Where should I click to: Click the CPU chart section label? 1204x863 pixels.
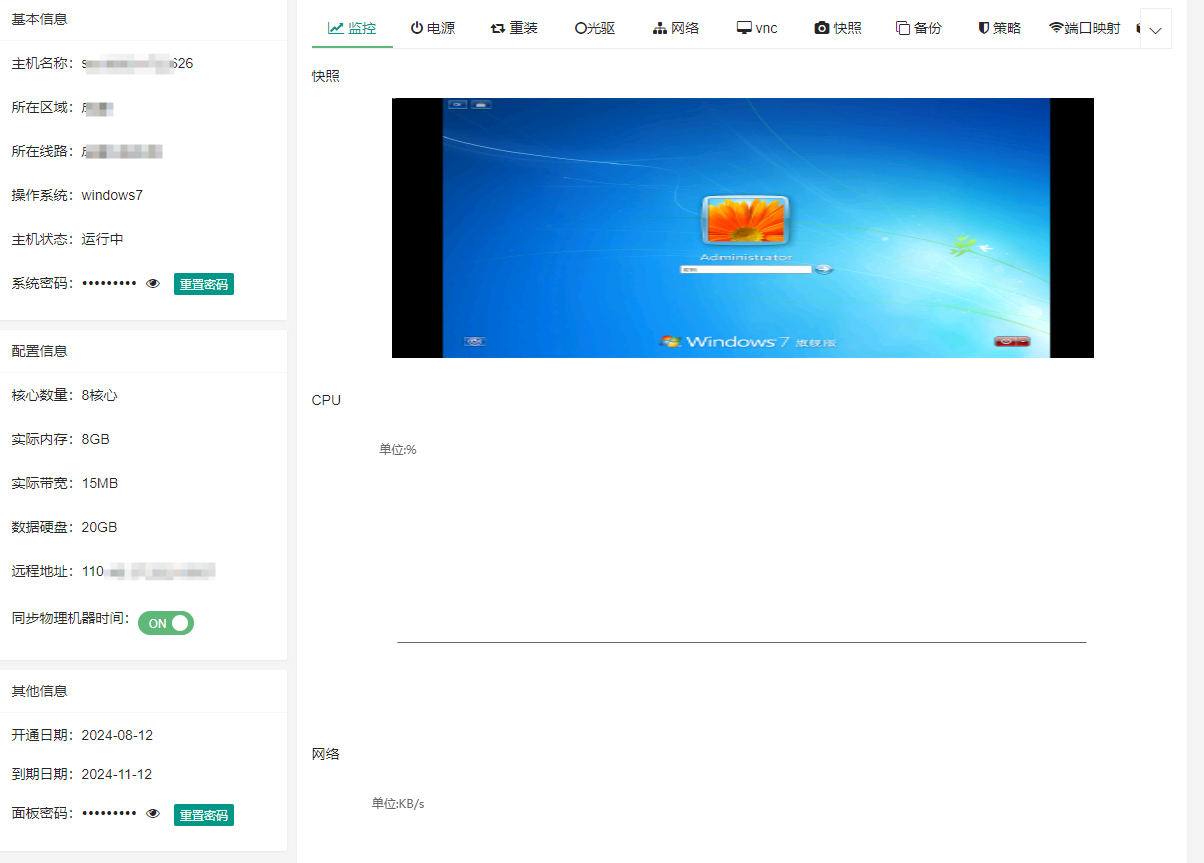coord(326,400)
